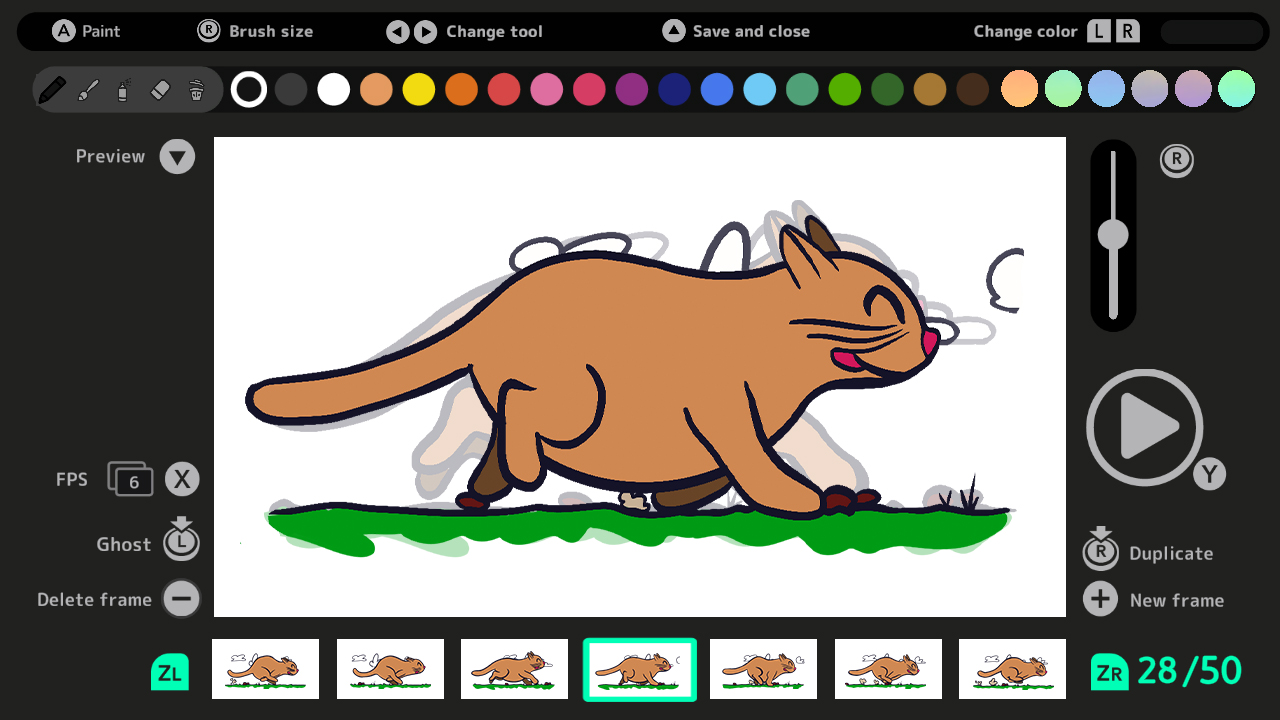Add a new frame with the plus icon
This screenshot has height=720, width=1280.
[1100, 599]
